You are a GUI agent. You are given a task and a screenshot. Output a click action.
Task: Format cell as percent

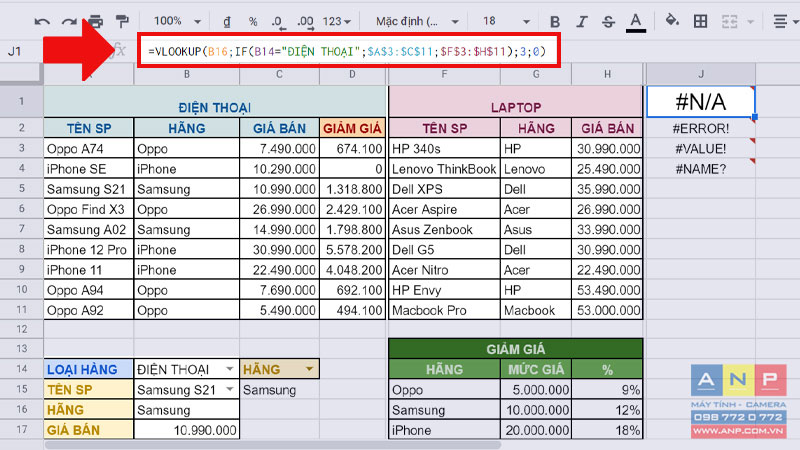(x=253, y=21)
